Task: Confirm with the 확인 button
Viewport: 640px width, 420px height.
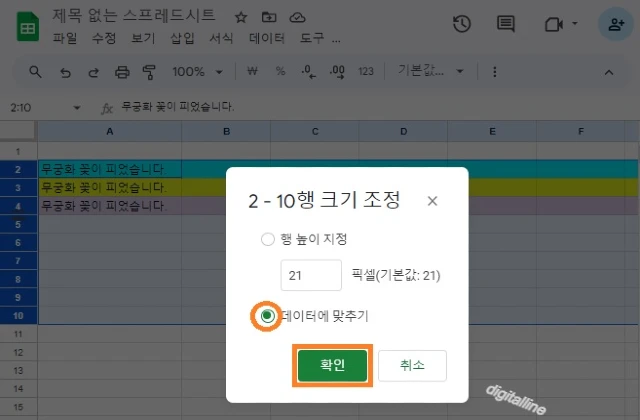Action: point(332,365)
